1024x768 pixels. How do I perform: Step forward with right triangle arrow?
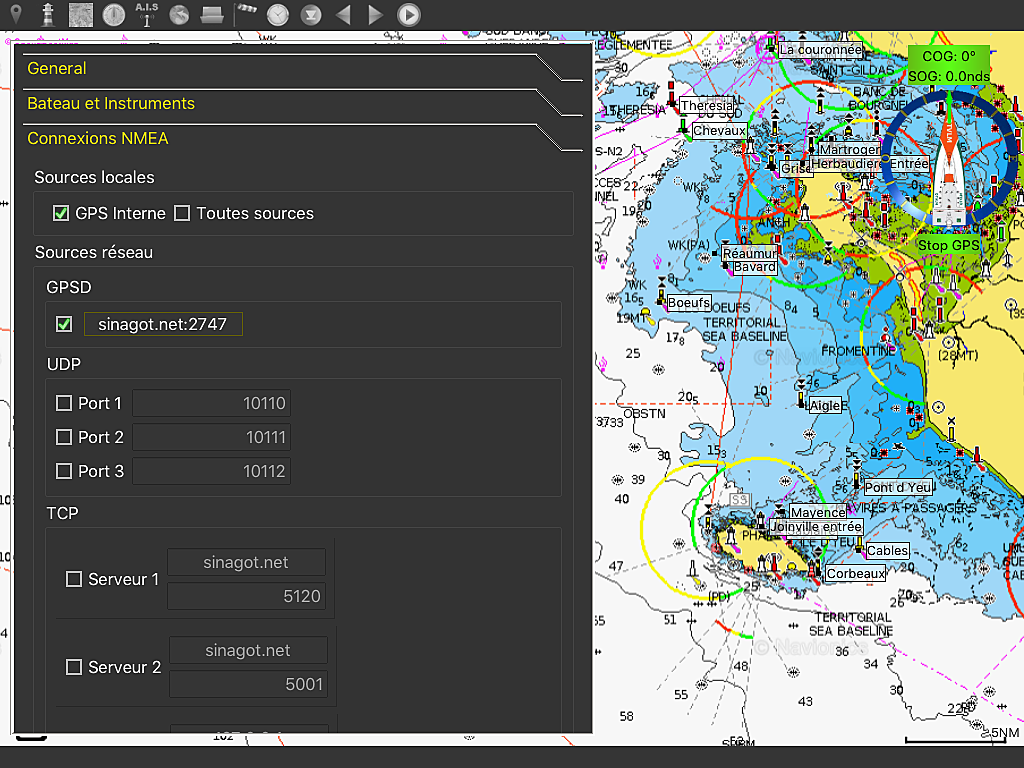[x=376, y=14]
